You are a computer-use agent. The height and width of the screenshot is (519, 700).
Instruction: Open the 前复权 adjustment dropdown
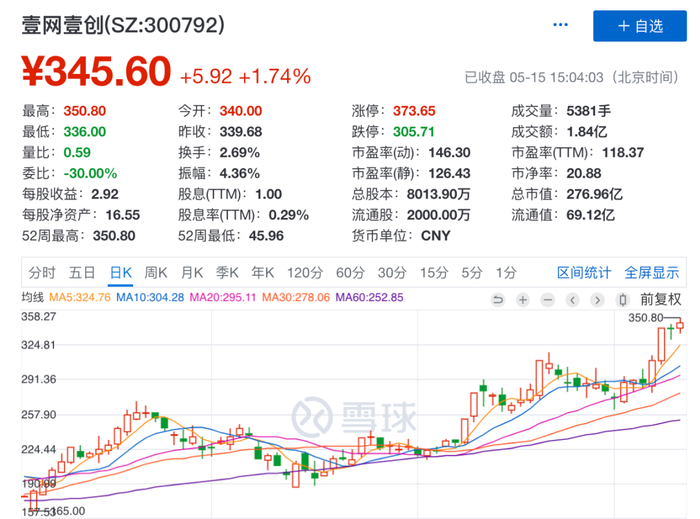661,299
